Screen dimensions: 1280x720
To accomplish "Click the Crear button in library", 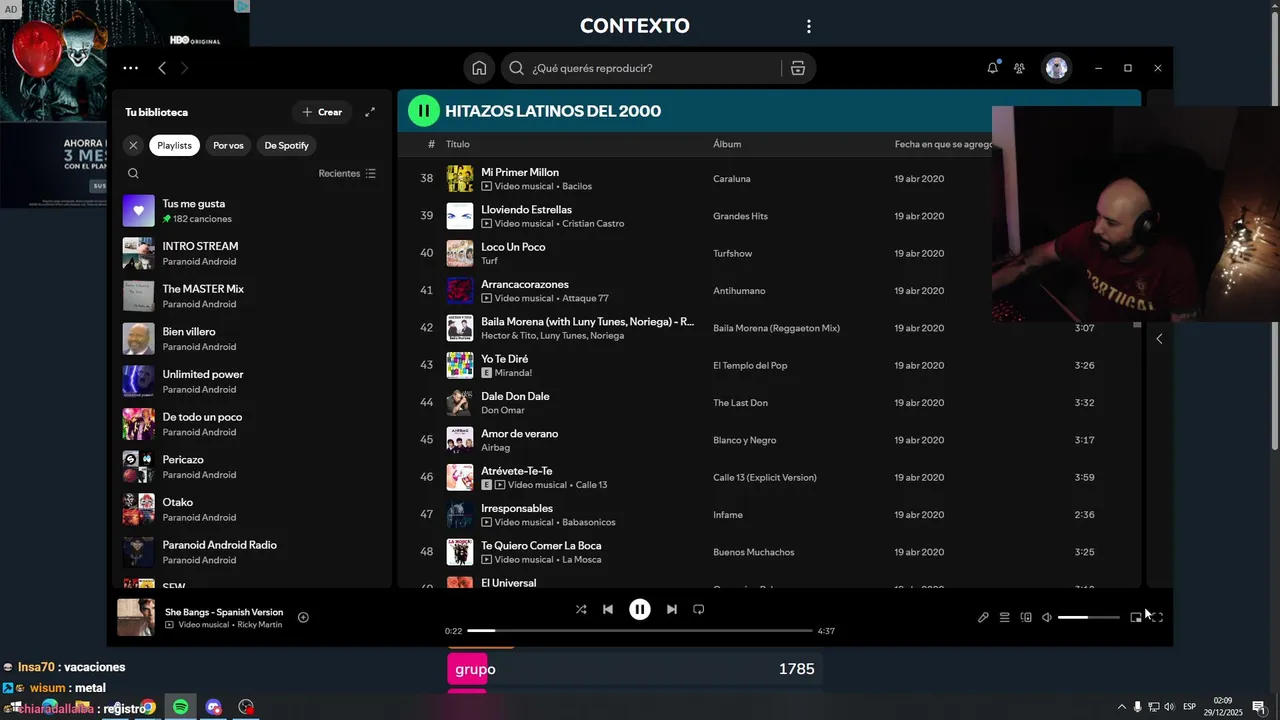I will 322,112.
